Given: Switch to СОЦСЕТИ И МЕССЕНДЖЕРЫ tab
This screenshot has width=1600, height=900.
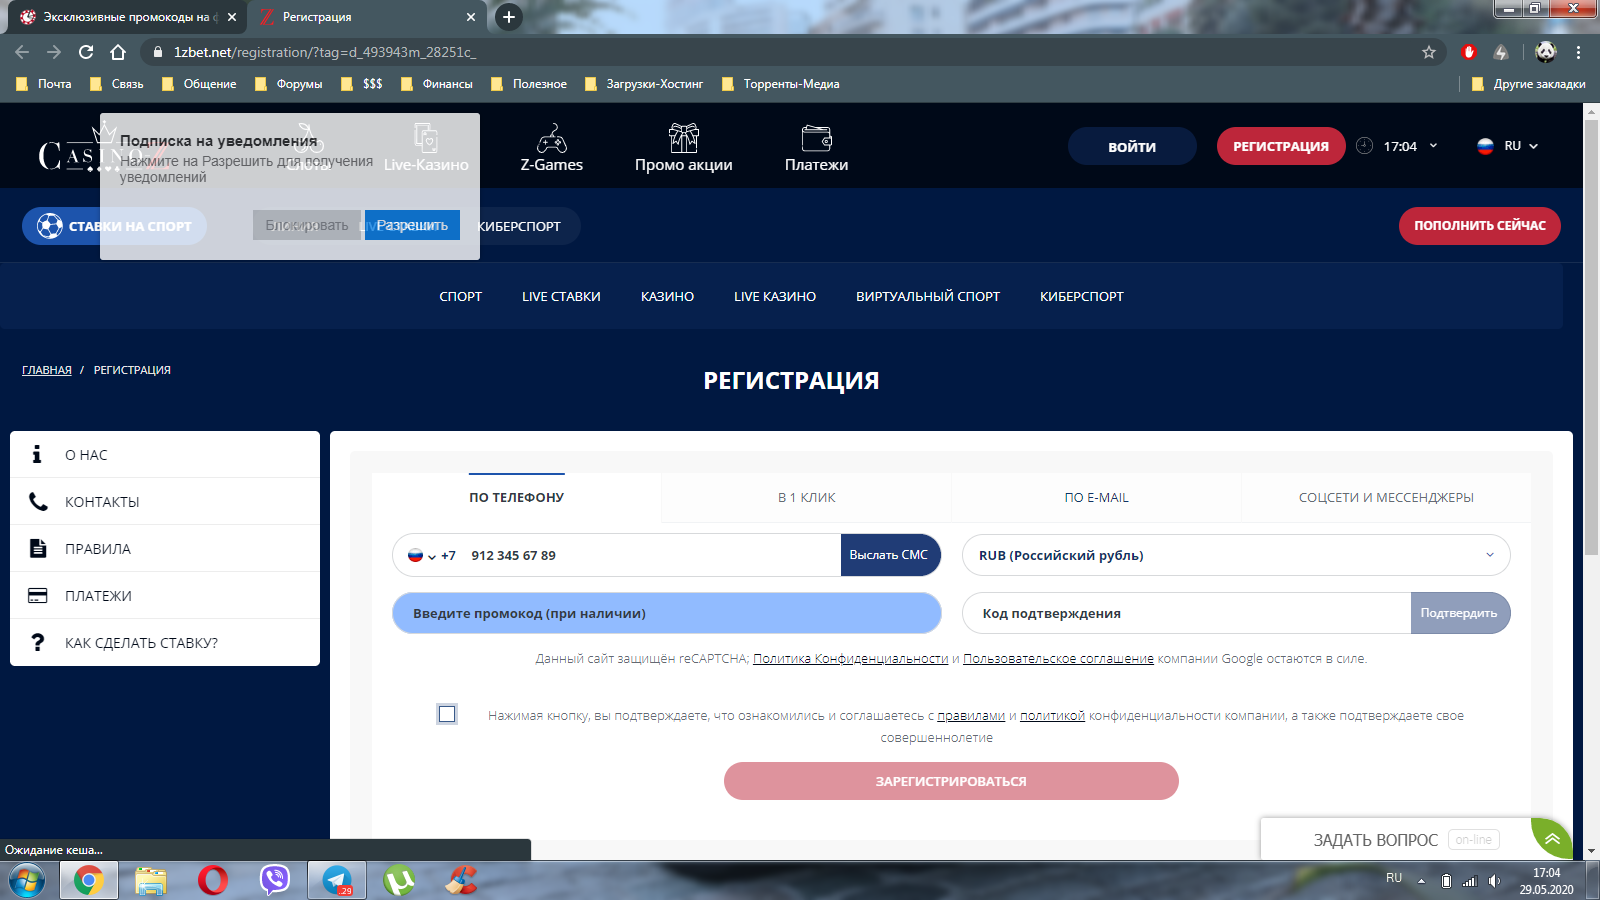Looking at the screenshot, I should pos(1386,497).
